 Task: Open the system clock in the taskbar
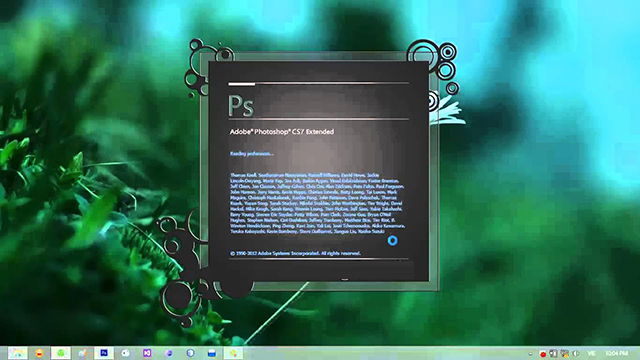[616, 353]
